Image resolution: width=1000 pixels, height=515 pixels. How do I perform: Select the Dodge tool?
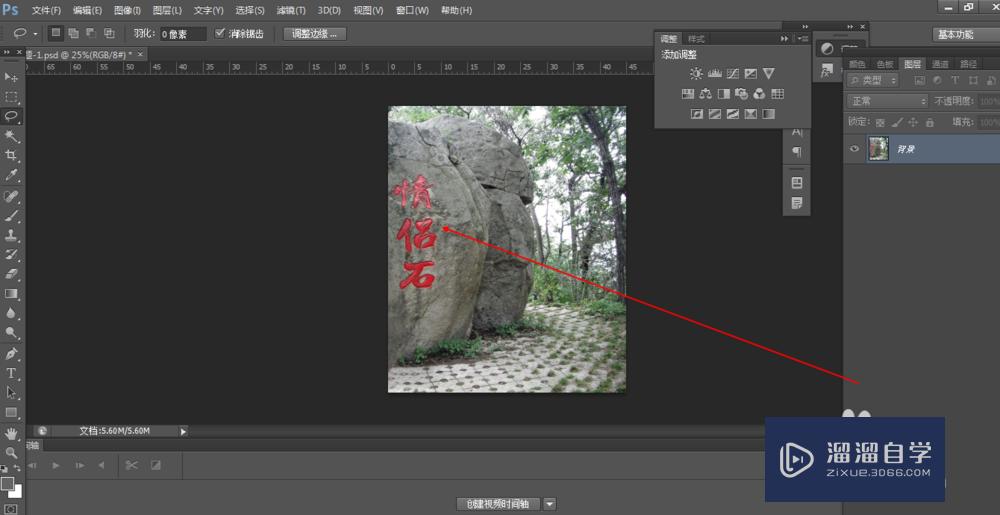coord(11,333)
